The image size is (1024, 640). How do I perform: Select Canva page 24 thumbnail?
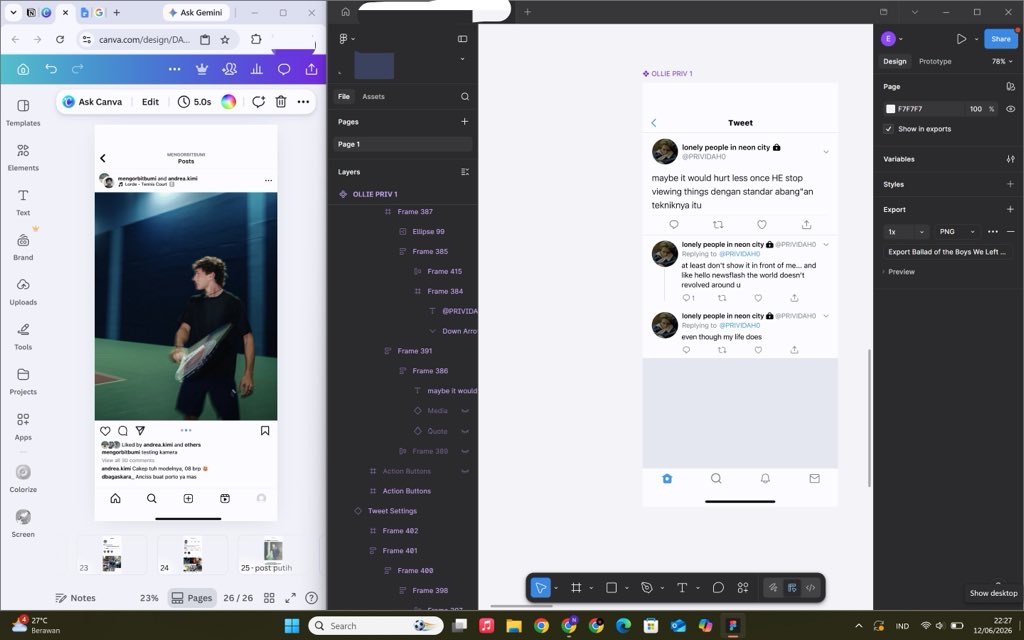pyautogui.click(x=192, y=554)
